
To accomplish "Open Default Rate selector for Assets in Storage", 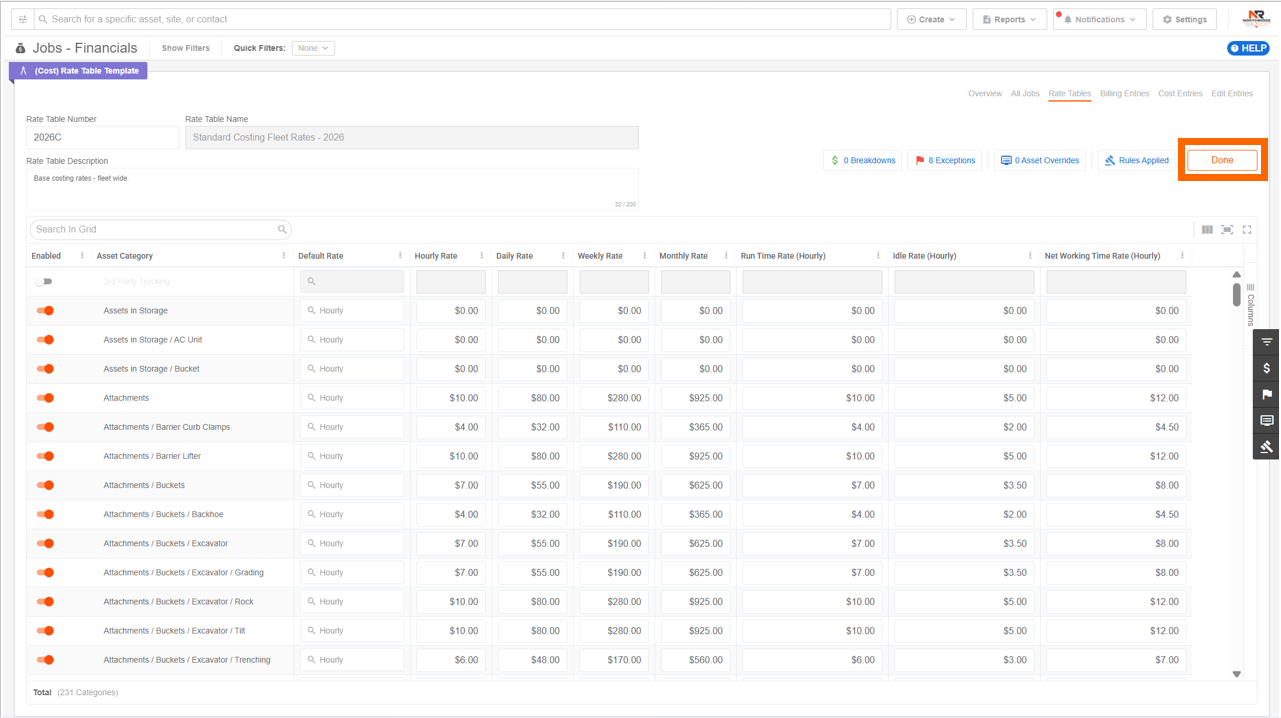I will (x=352, y=311).
